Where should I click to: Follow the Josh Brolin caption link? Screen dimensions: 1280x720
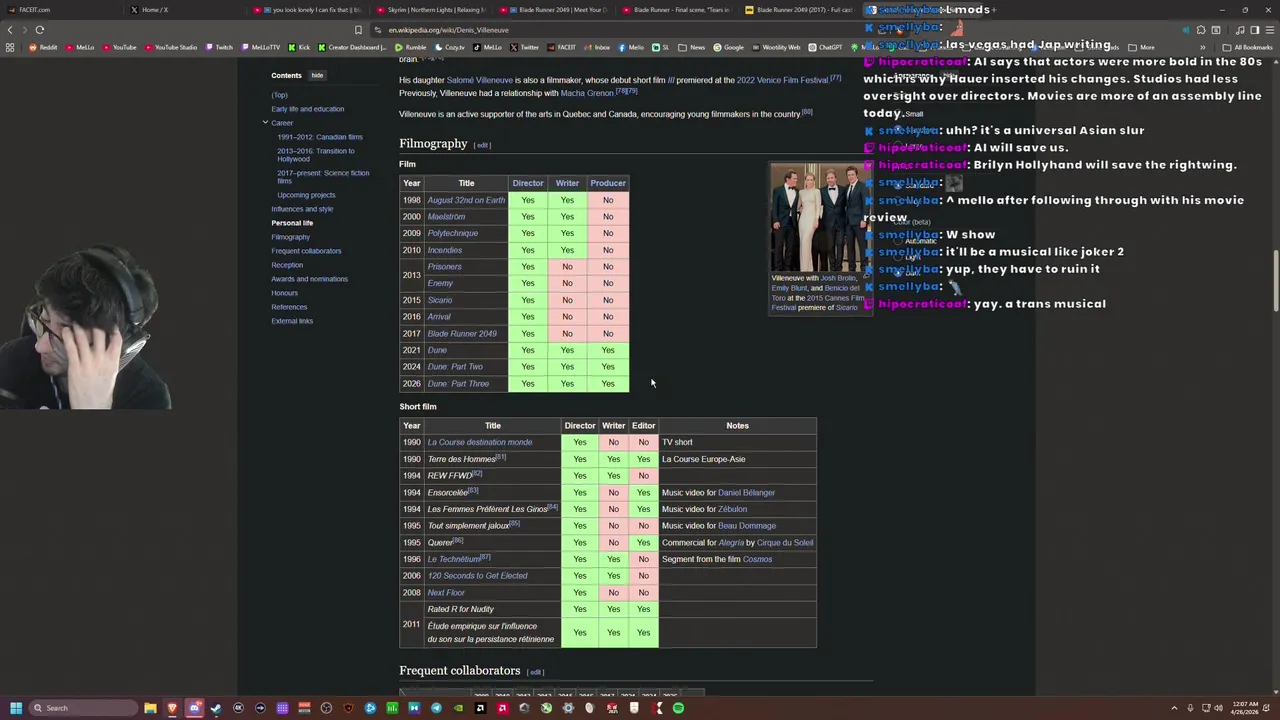pyautogui.click(x=839, y=278)
